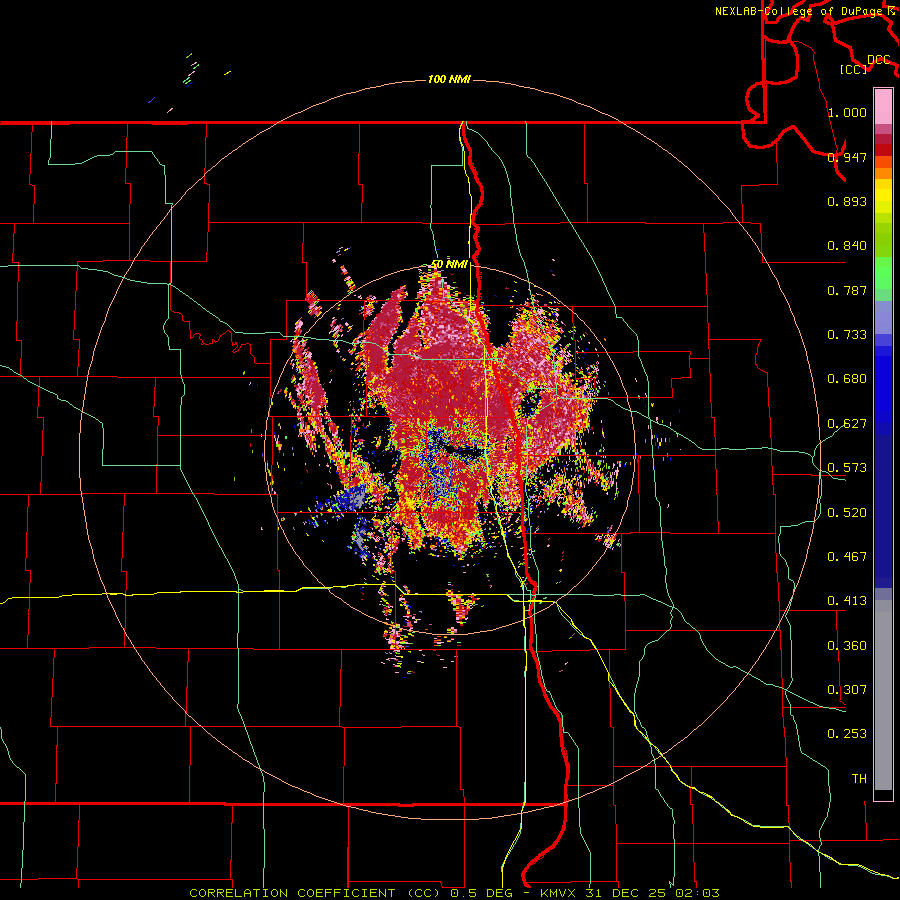Click the 0.733 scale value
This screenshot has height=900, width=900.
click(847, 335)
